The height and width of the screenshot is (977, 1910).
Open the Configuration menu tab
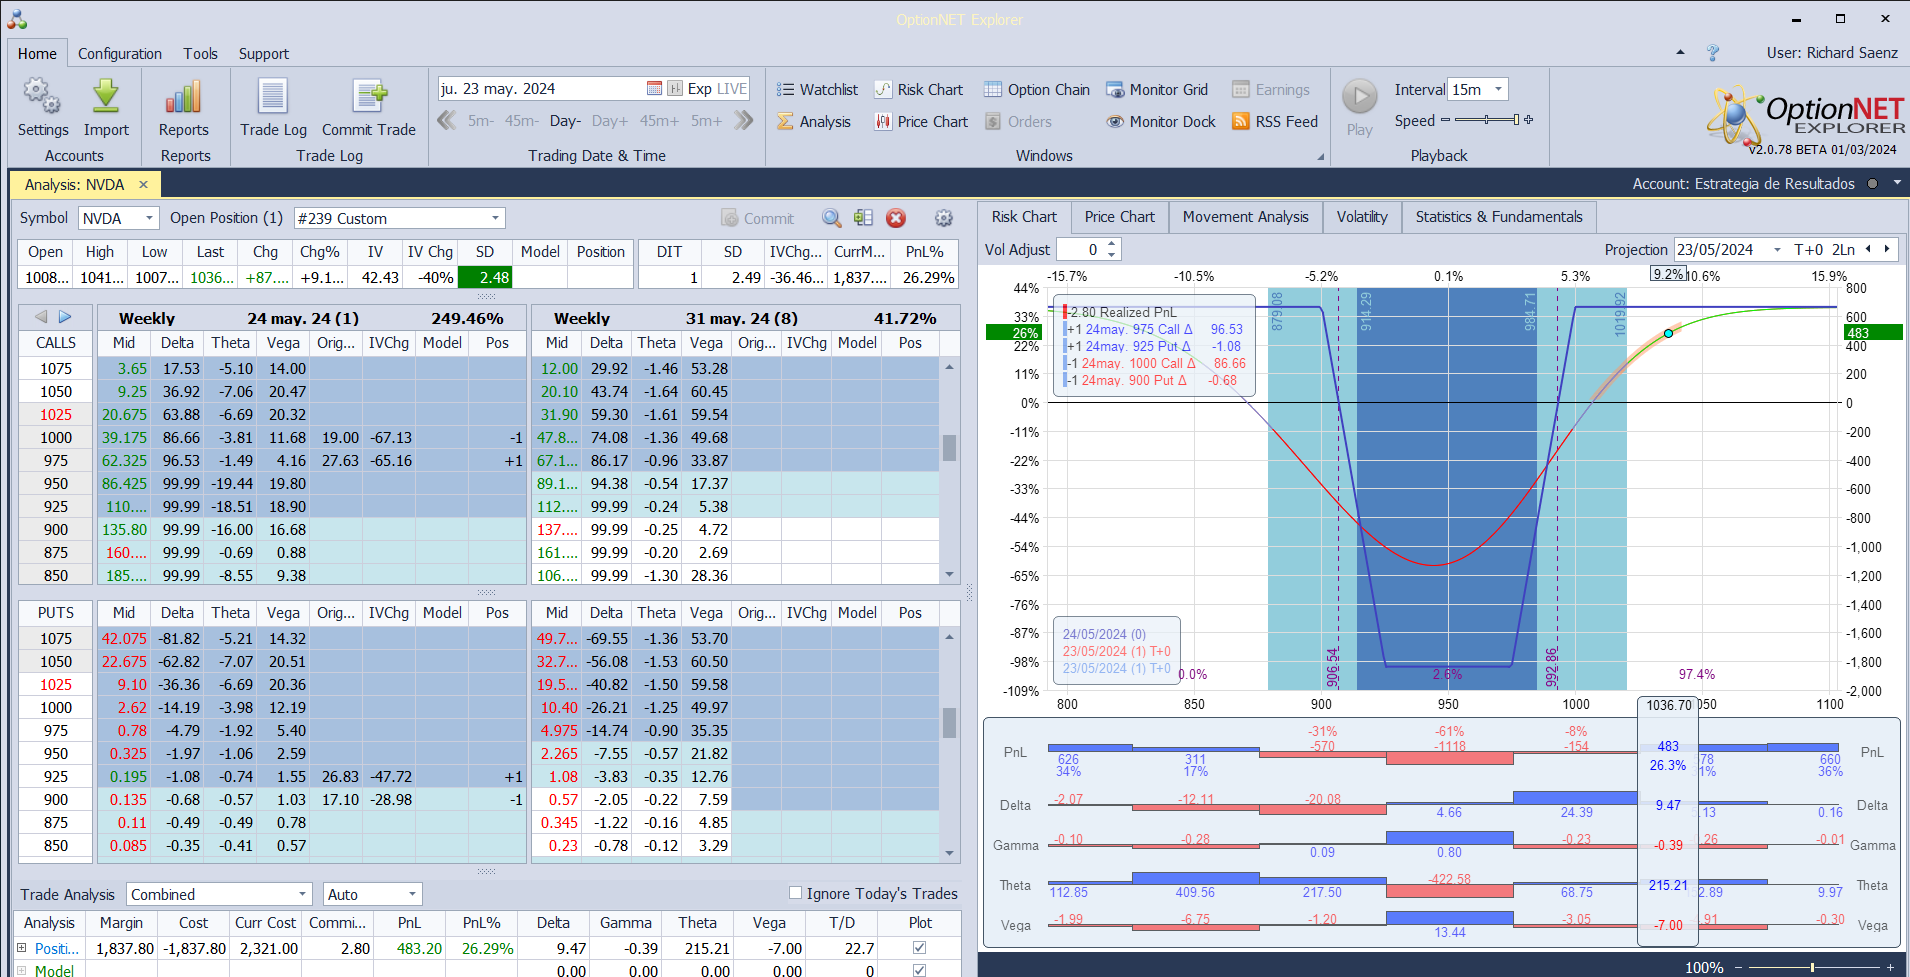(x=120, y=54)
